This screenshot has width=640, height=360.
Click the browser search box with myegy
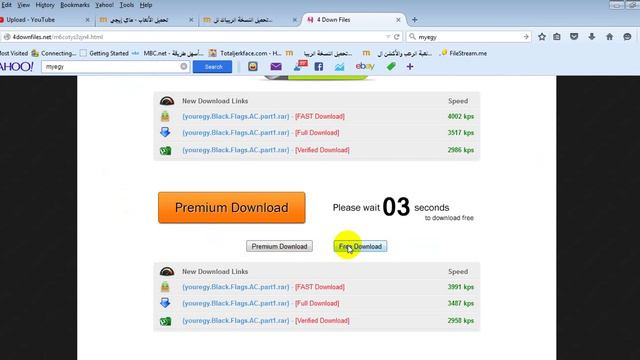[469, 37]
